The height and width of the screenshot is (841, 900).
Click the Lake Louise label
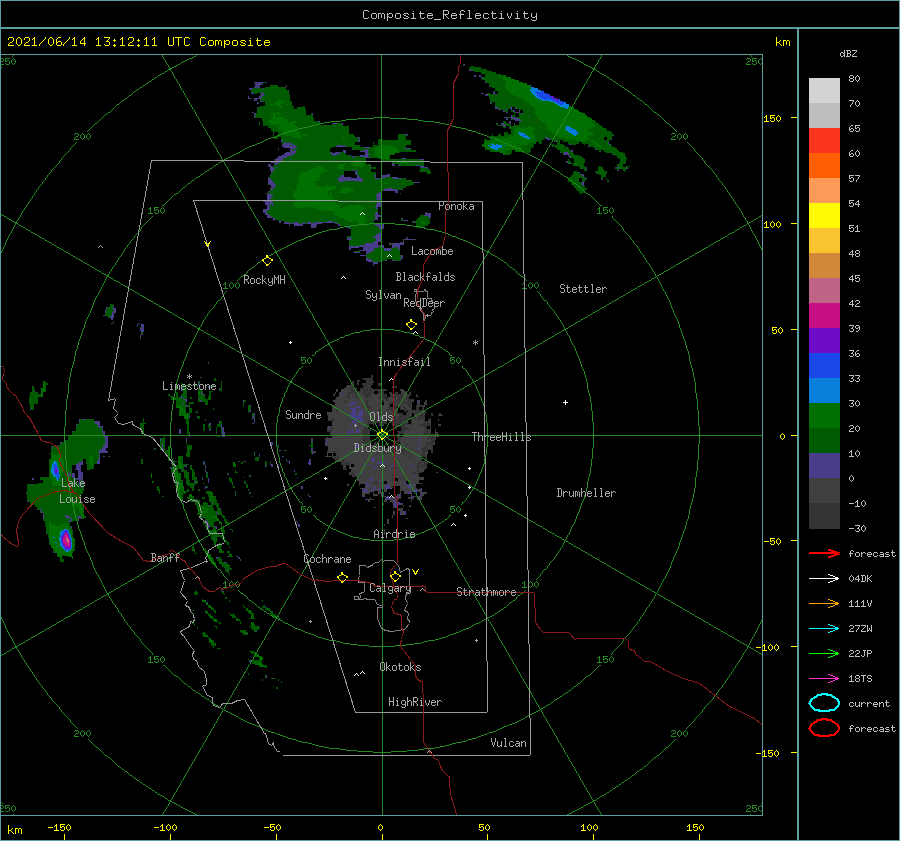(77, 491)
